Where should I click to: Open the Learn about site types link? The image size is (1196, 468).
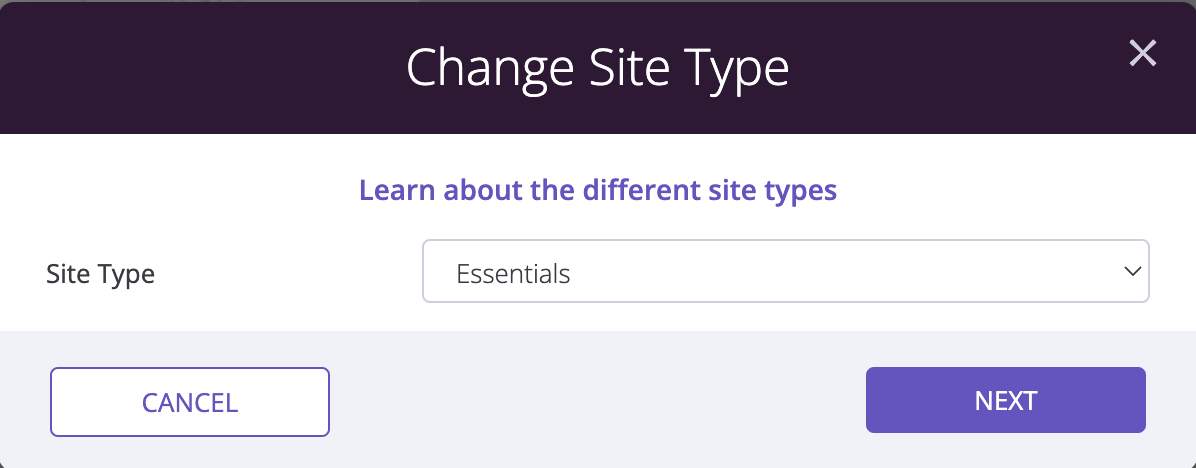pyautogui.click(x=598, y=190)
